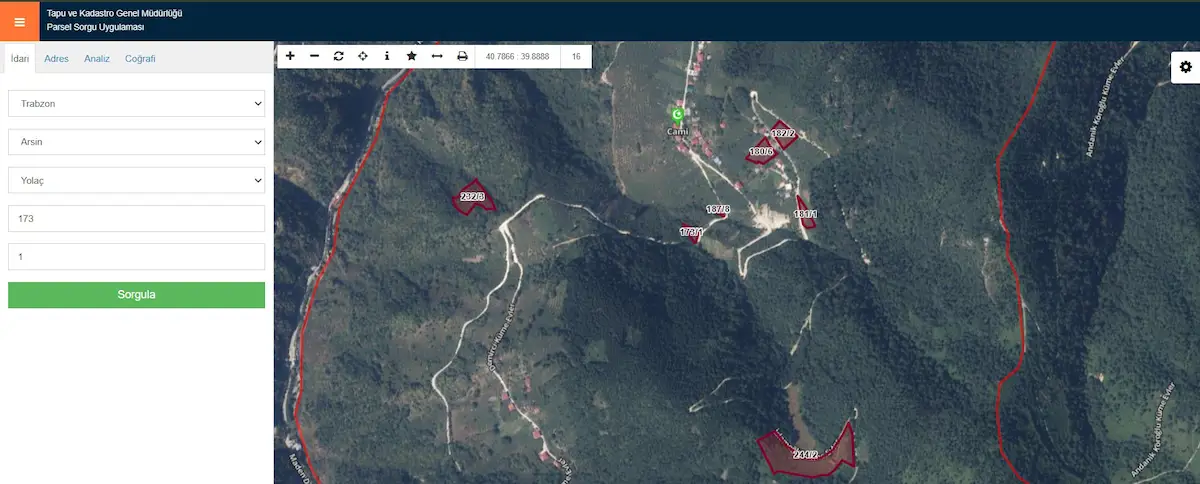The height and width of the screenshot is (484, 1200).
Task: Activate the locate crosshair tool
Action: click(x=362, y=56)
